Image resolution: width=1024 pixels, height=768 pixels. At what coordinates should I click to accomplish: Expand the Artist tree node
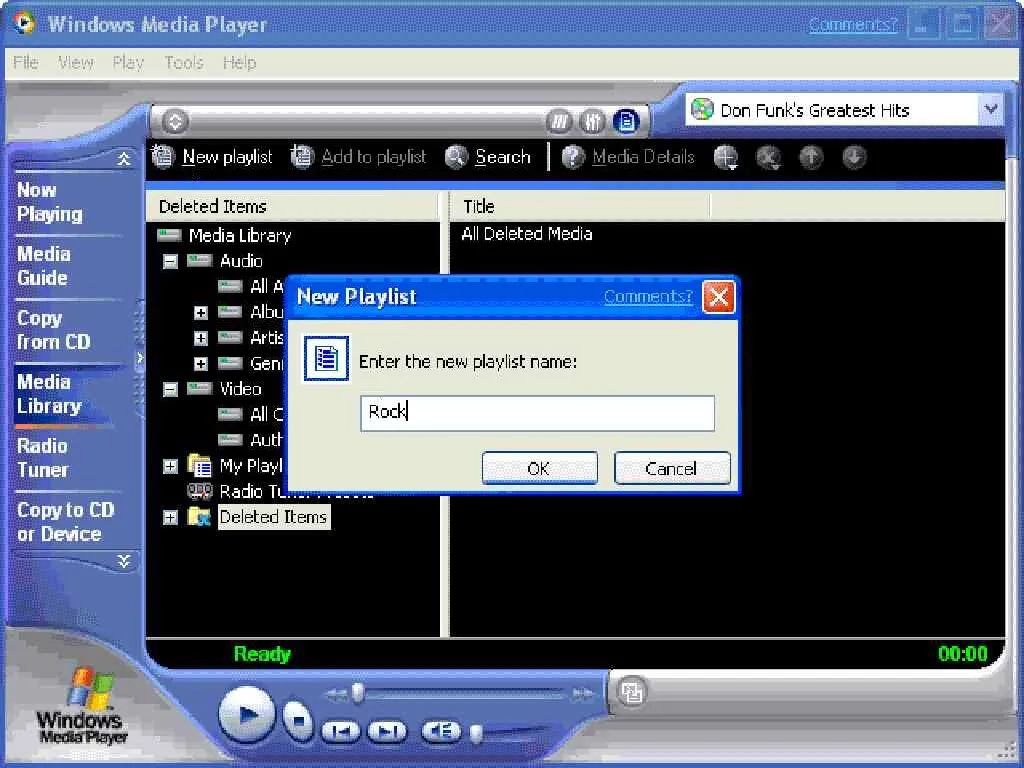click(201, 338)
